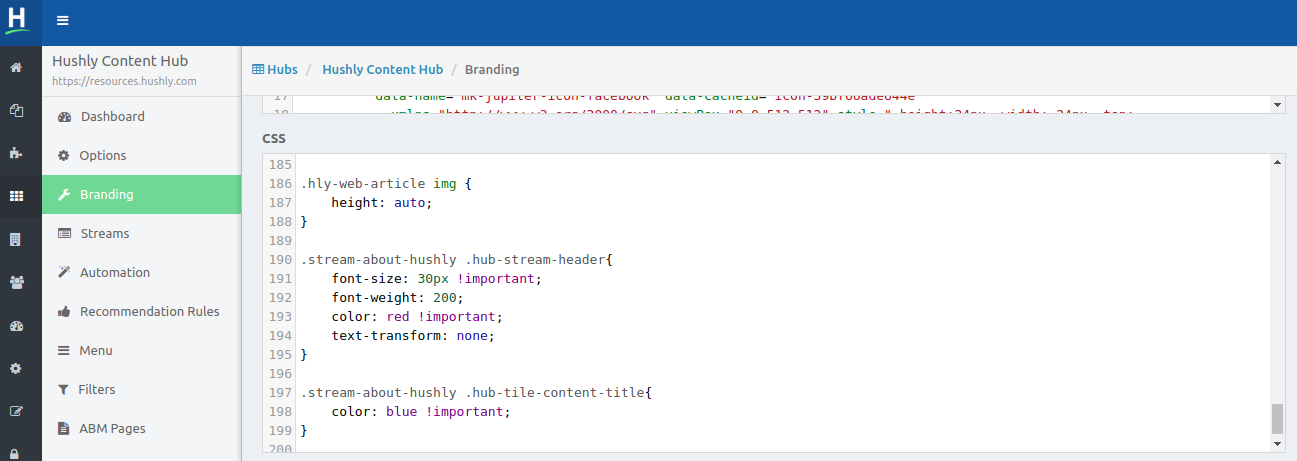Place cursor on color: red line
This screenshot has width=1297, height=461.
417,317
